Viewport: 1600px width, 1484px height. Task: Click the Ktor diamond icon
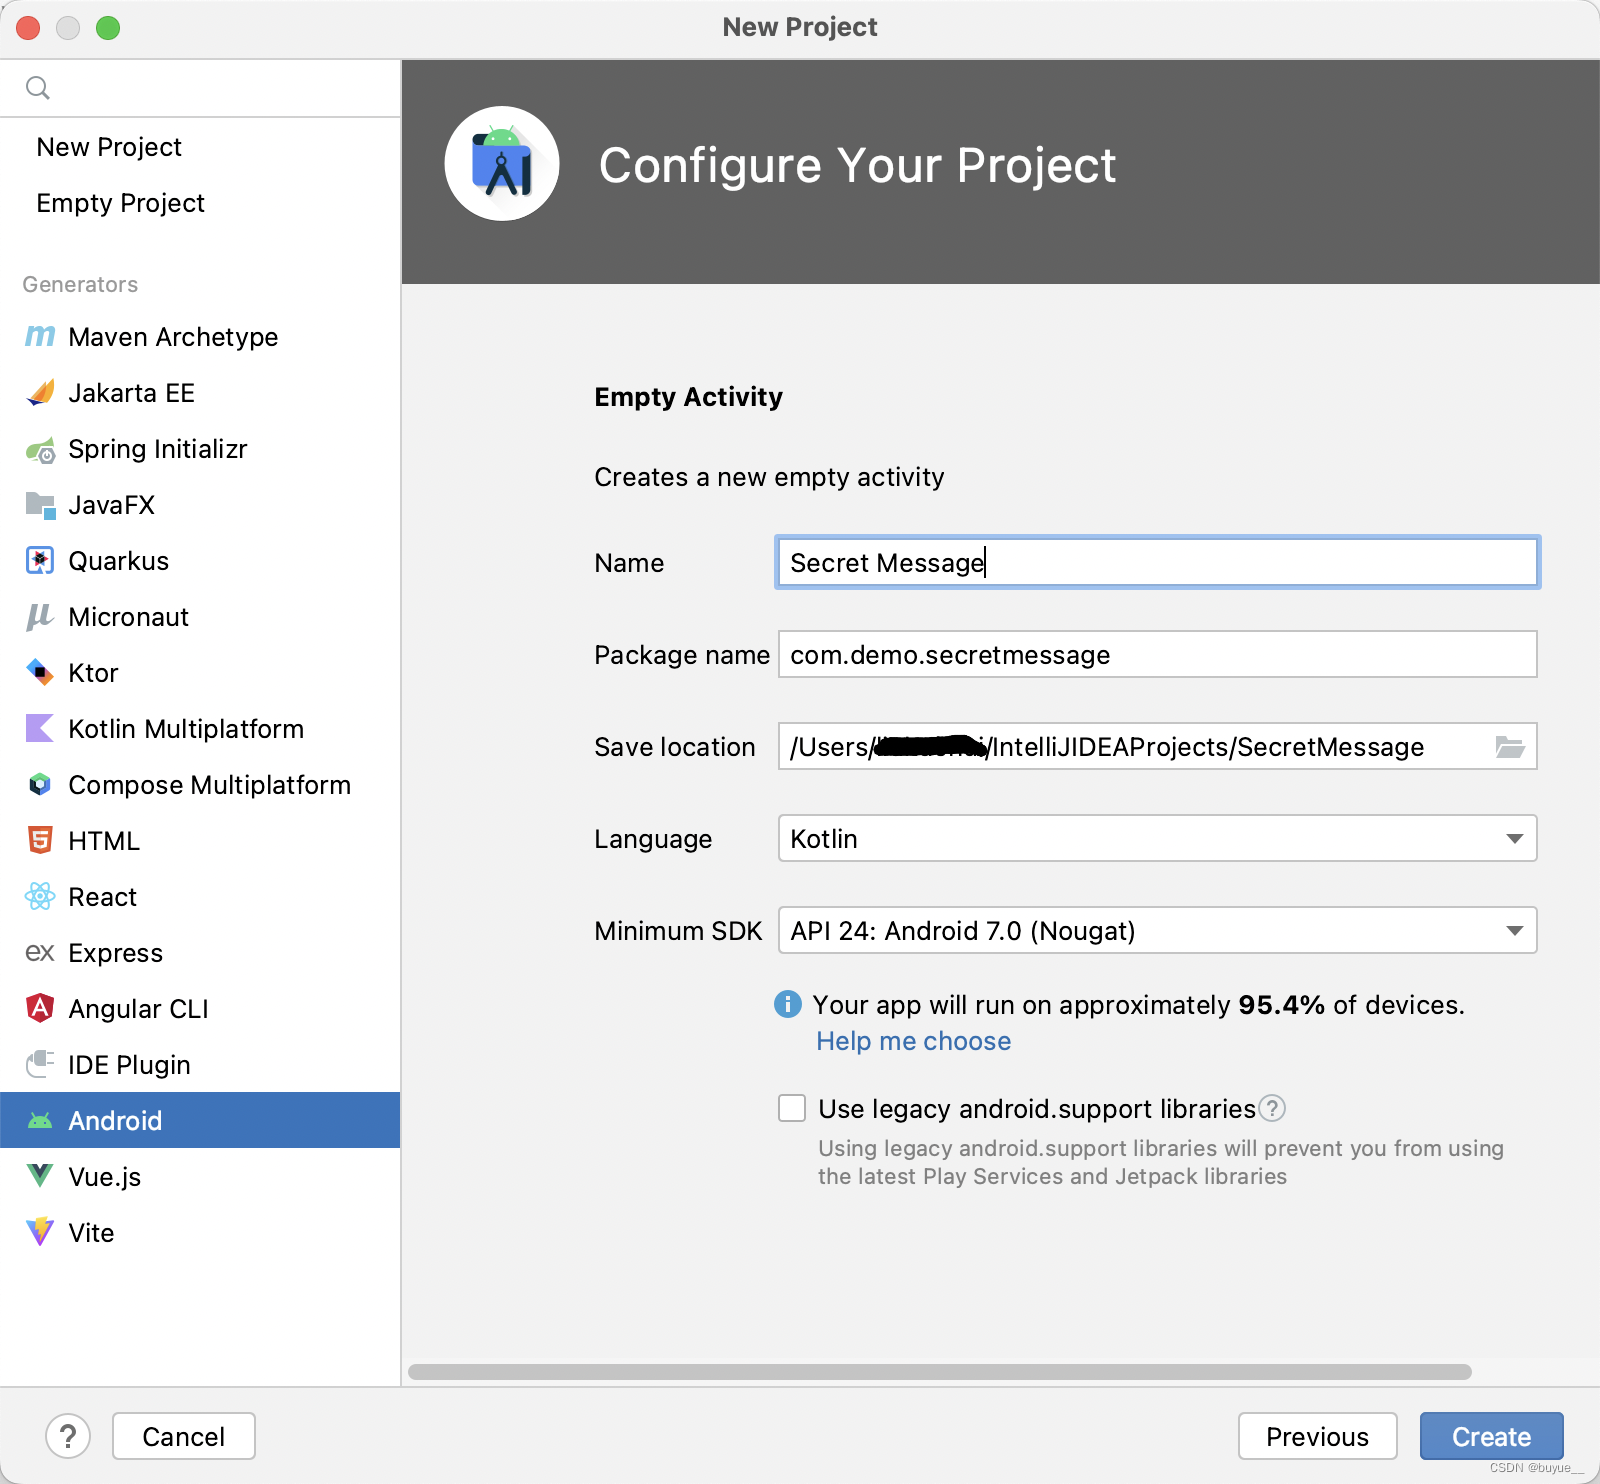[x=40, y=672]
